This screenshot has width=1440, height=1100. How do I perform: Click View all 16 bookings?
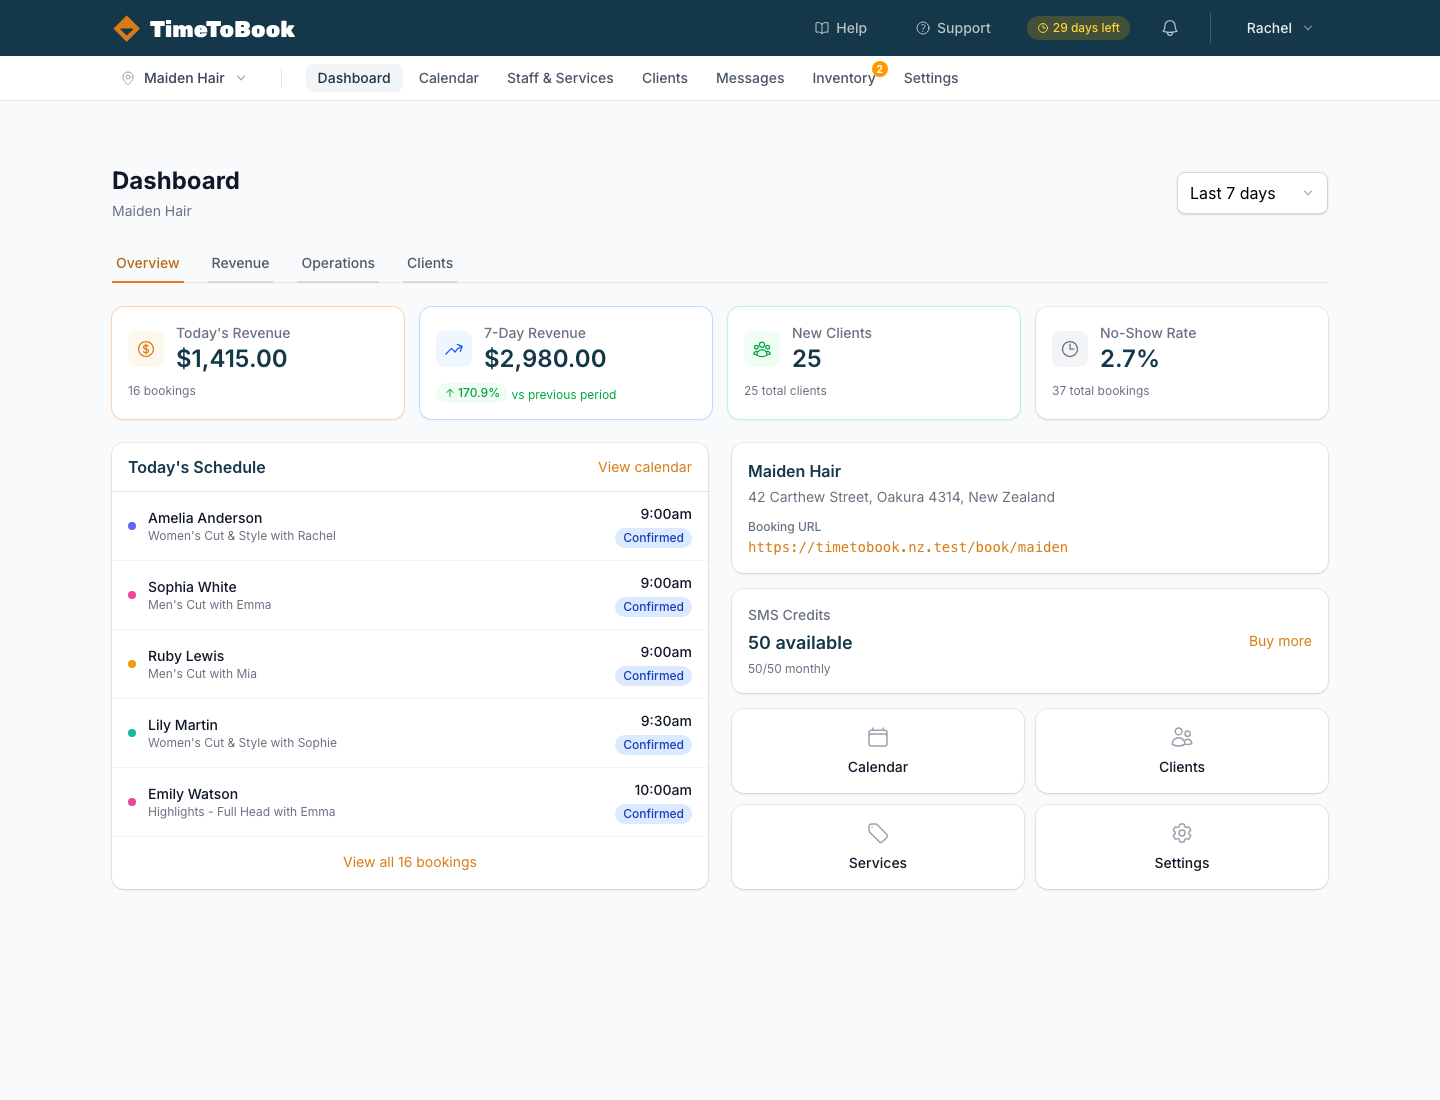pos(410,861)
